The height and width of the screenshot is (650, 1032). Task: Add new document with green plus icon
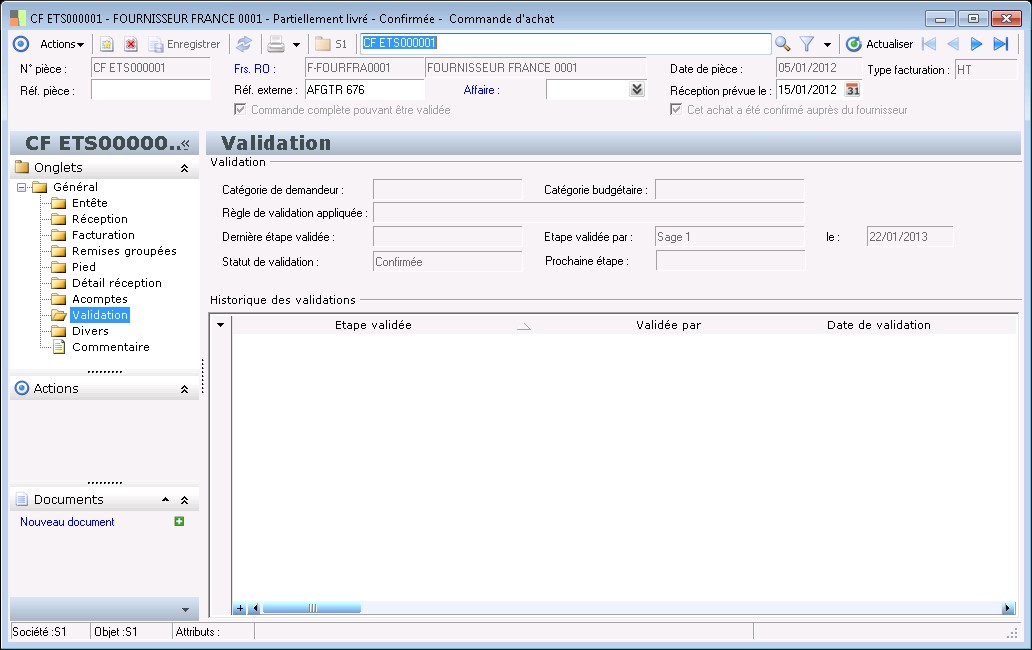tap(179, 521)
